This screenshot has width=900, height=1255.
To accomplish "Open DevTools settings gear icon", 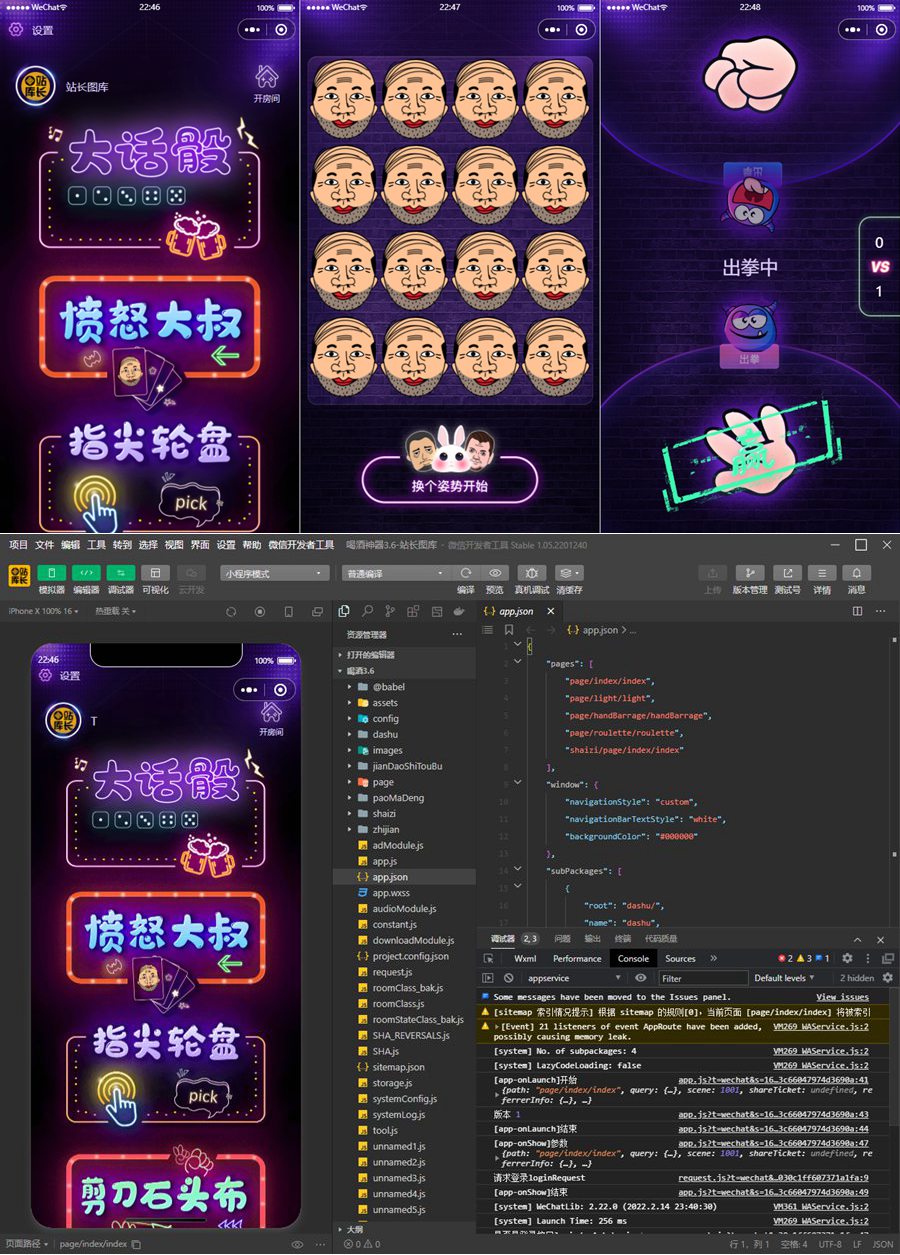I will pos(847,958).
